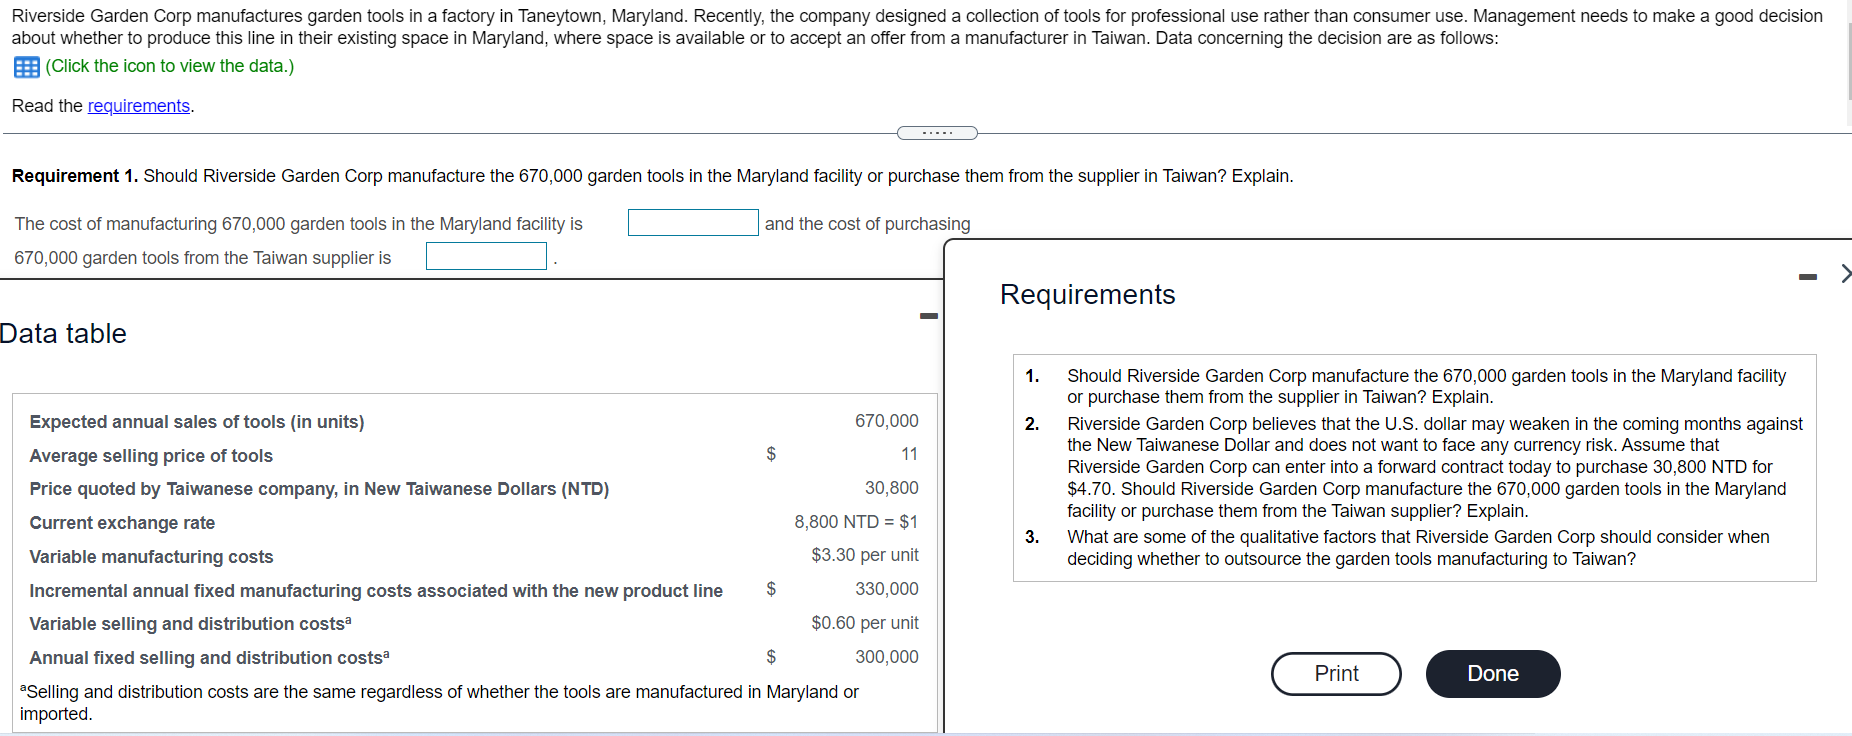
Task: Click the 'Requirements' panel heading
Action: point(1087,295)
